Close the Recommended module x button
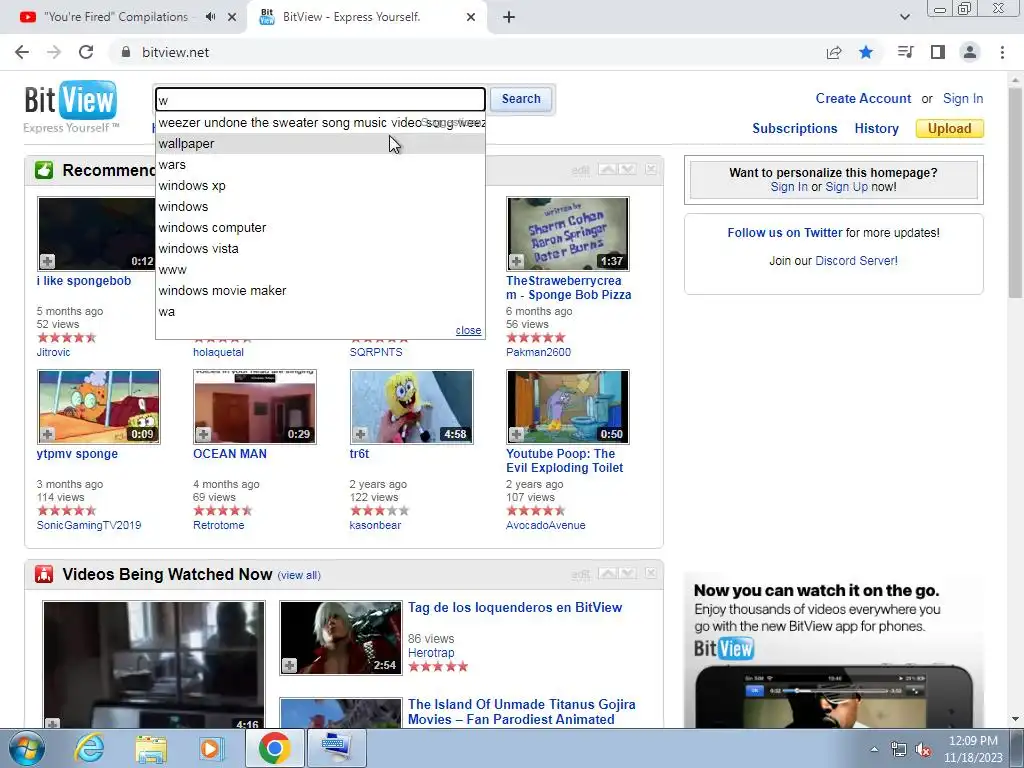The height and width of the screenshot is (768, 1024). pyautogui.click(x=651, y=169)
